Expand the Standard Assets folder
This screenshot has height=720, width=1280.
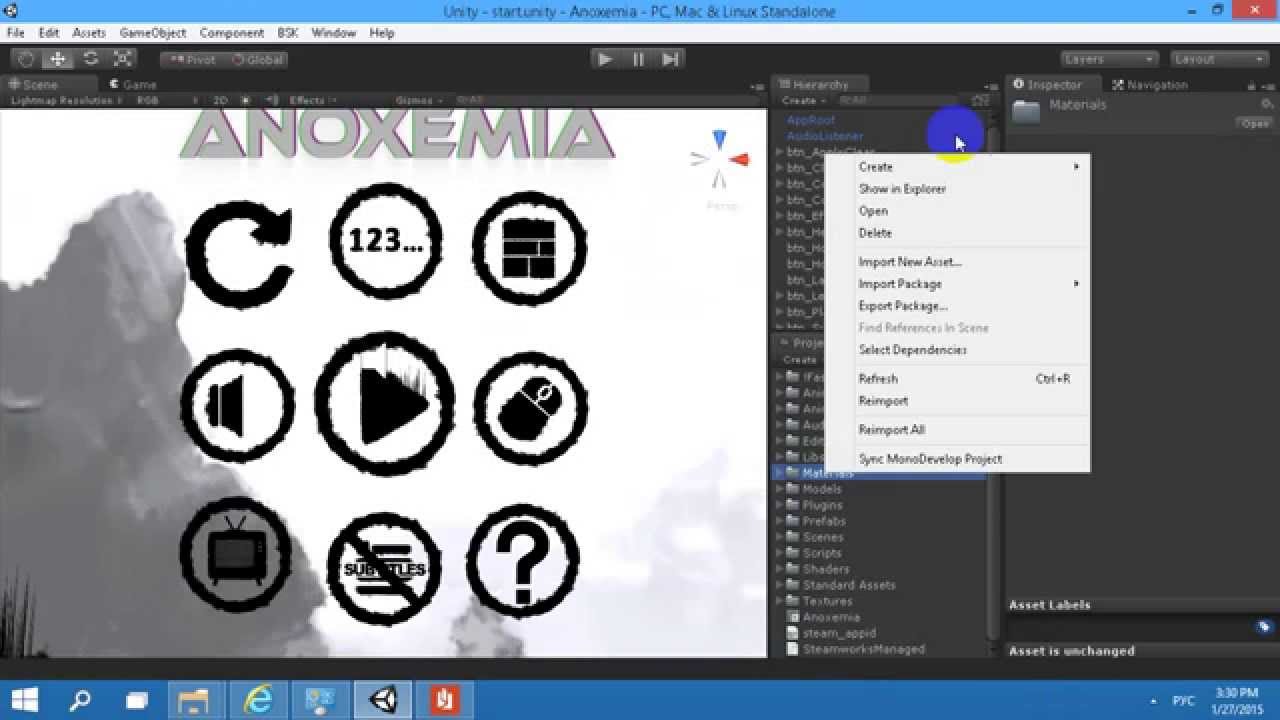779,585
